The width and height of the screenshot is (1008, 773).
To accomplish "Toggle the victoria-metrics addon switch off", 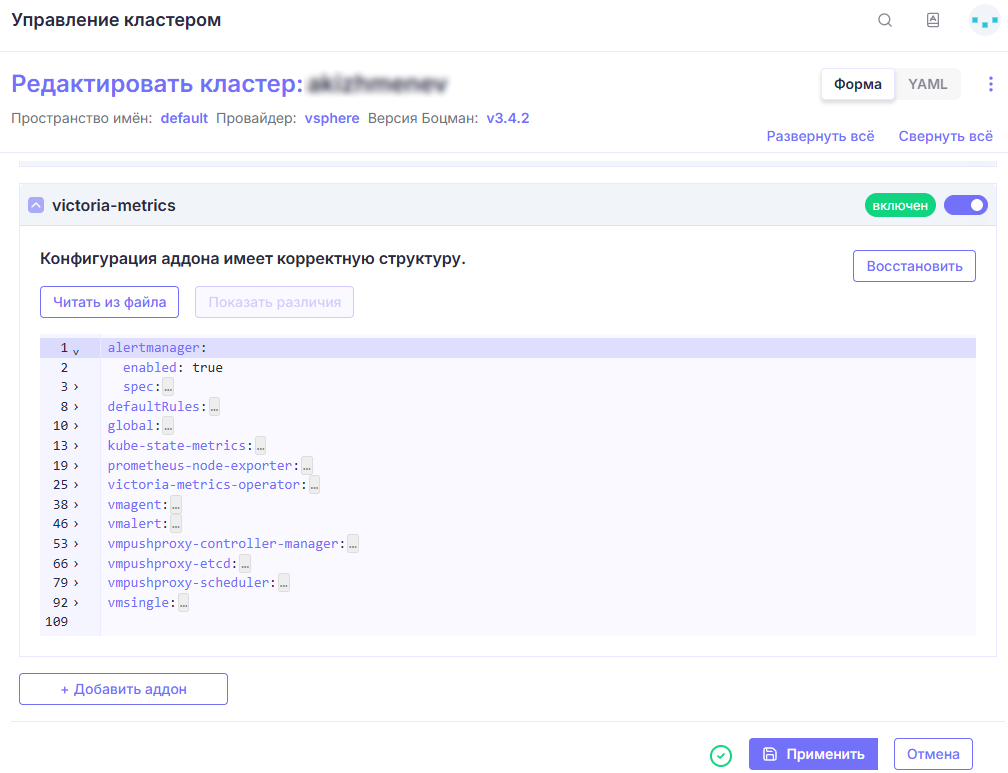I will point(966,205).
